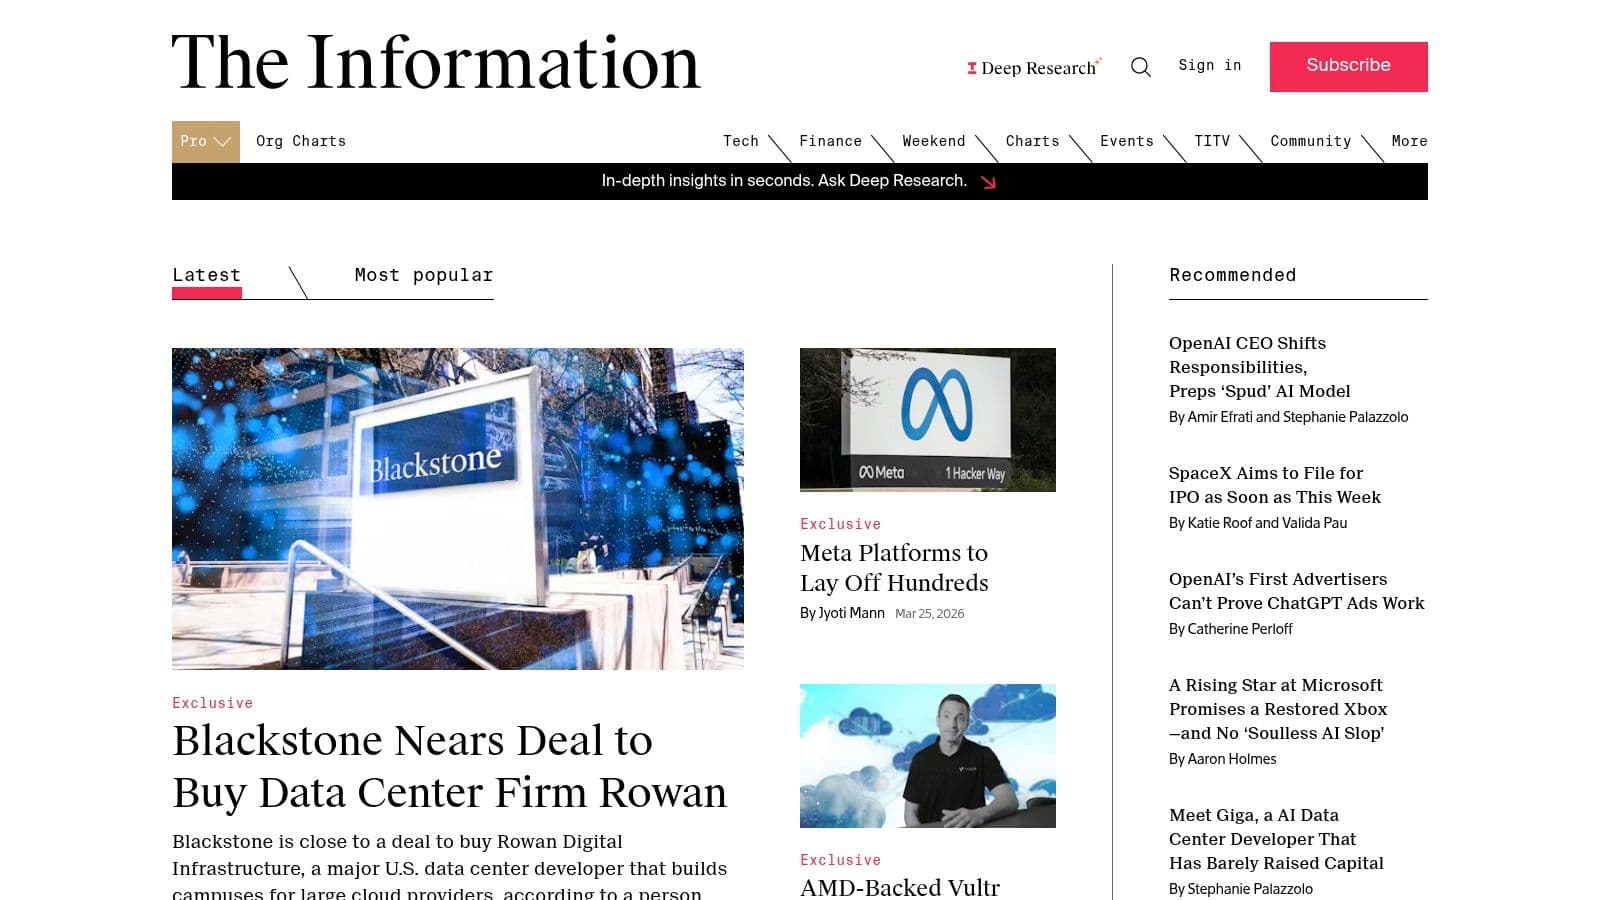The height and width of the screenshot is (900, 1600).
Task: Click author Jyoti Mann
Action: pos(851,613)
